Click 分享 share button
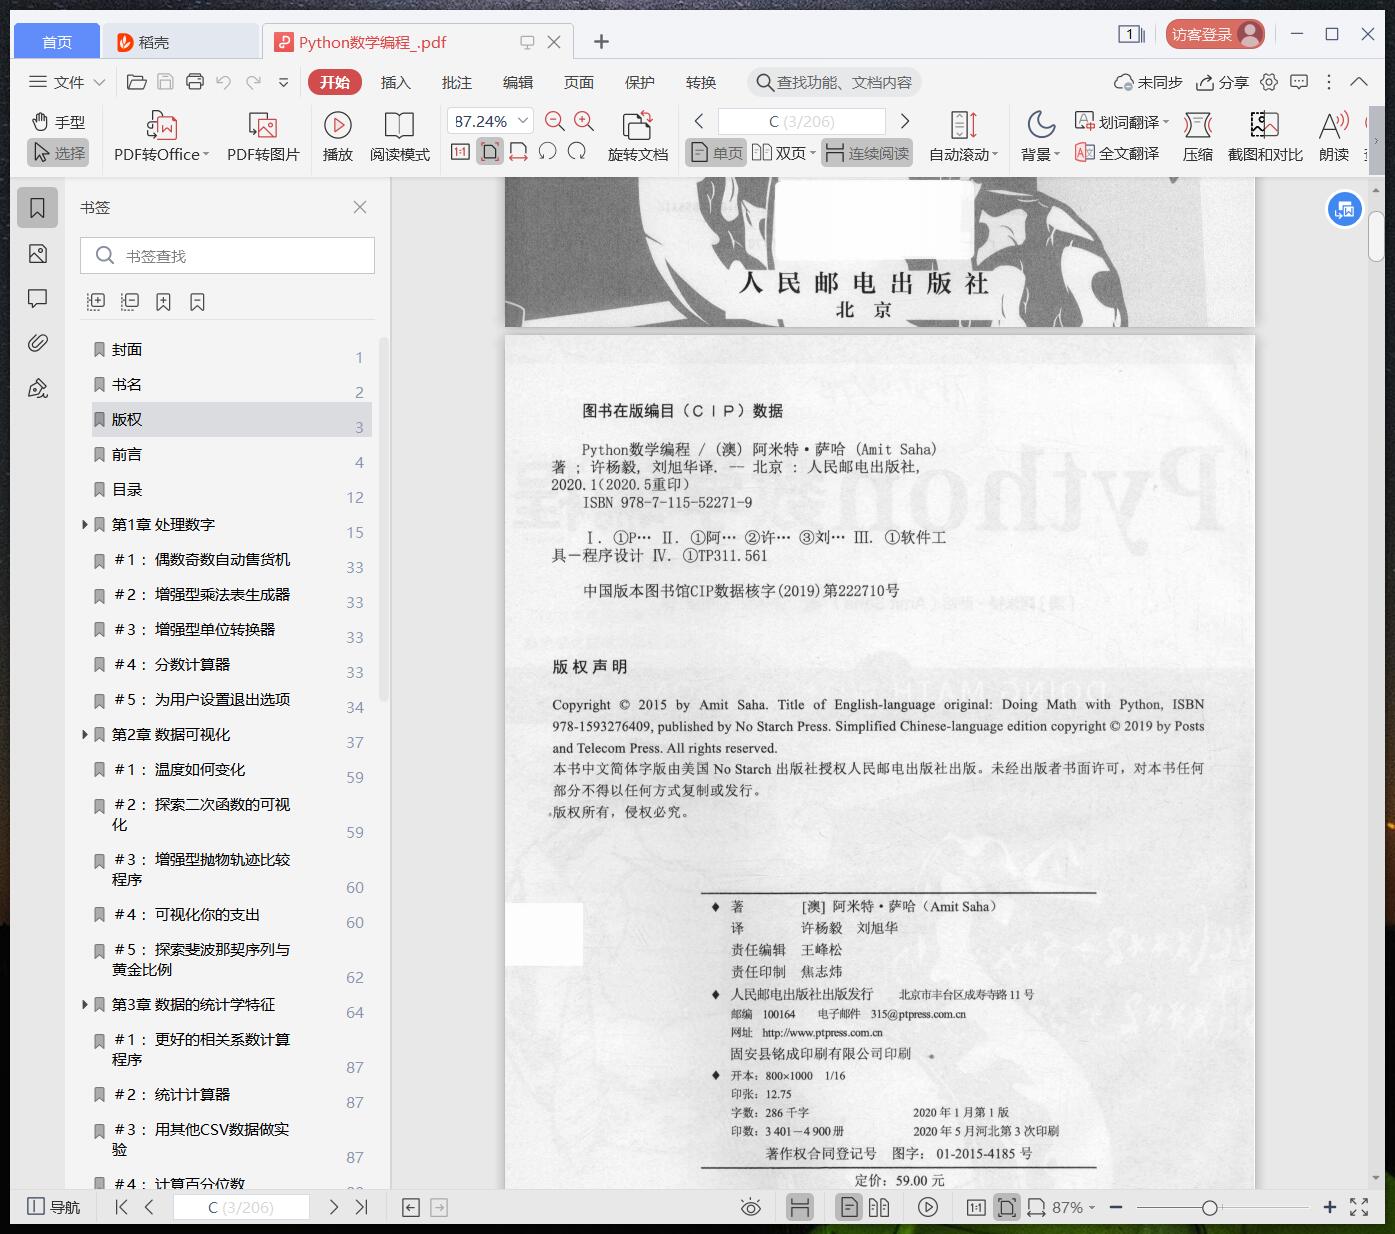The image size is (1395, 1234). 1222,82
